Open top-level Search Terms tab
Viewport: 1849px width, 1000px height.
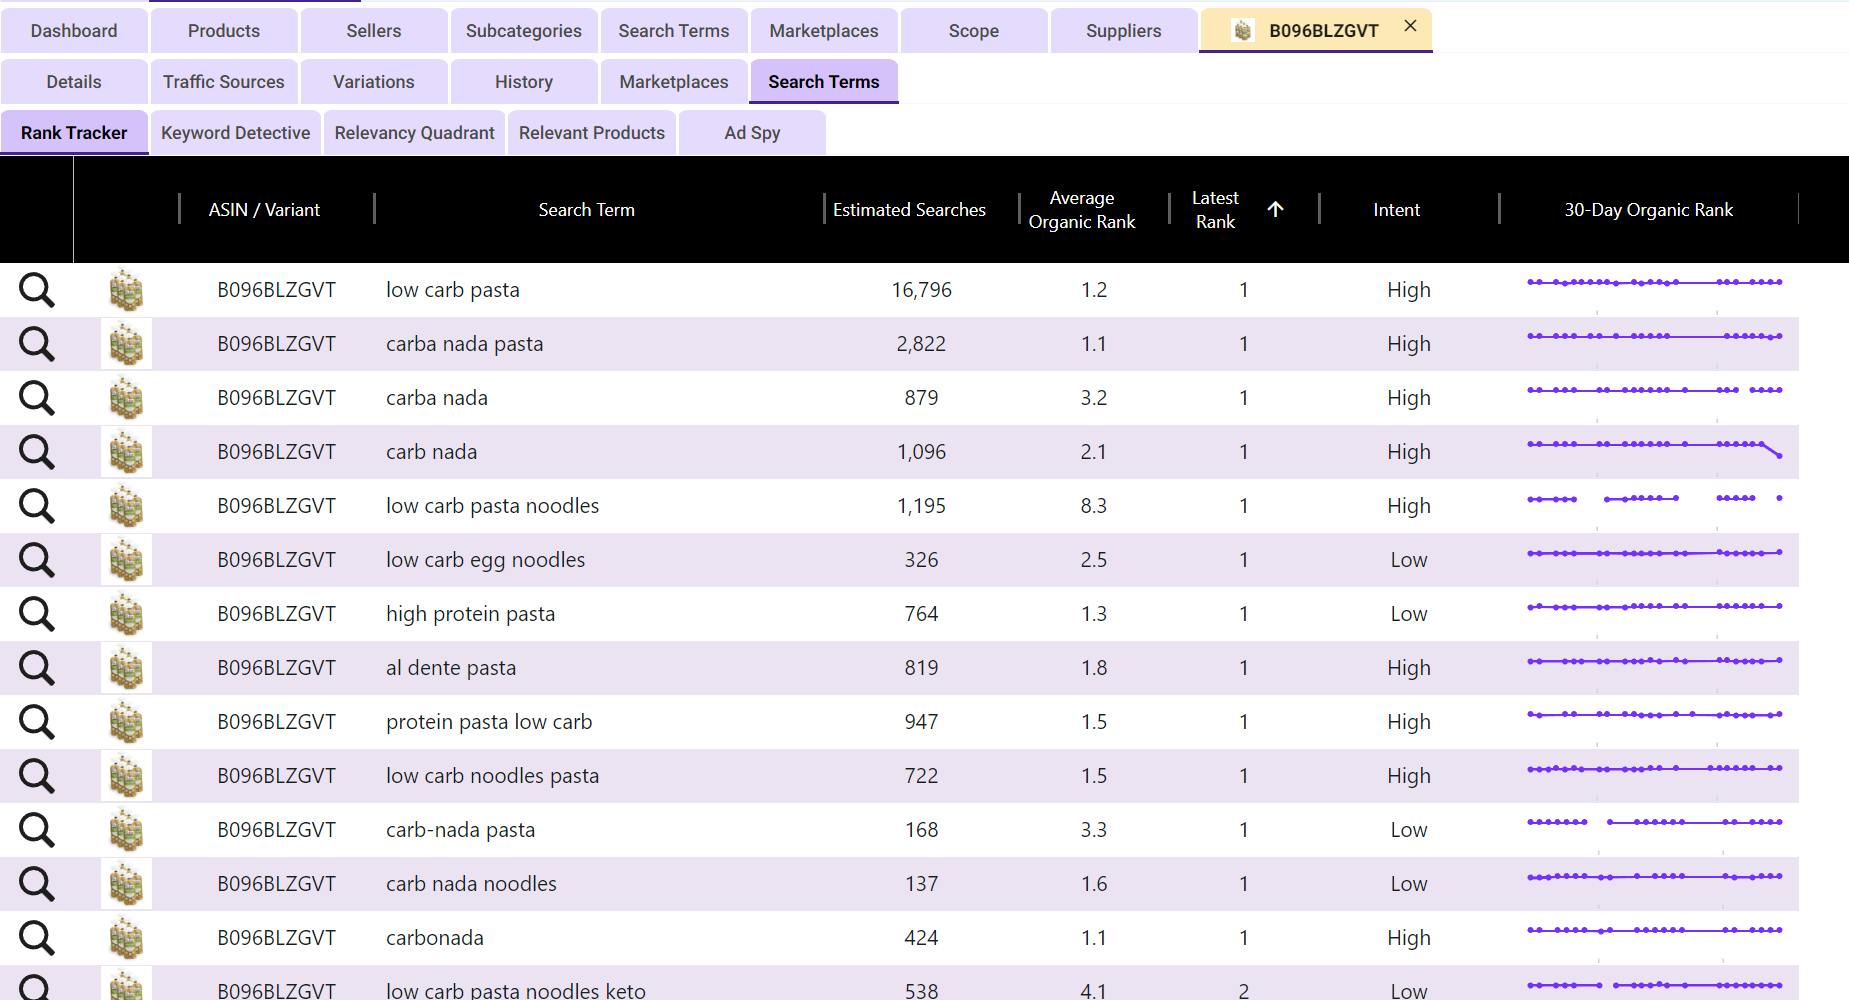(x=674, y=31)
